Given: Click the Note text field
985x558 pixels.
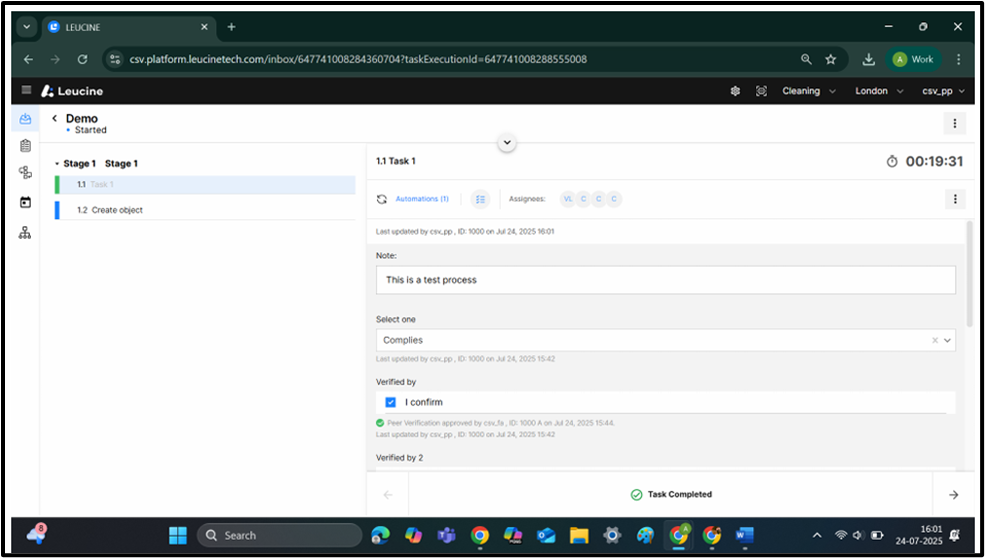Looking at the screenshot, I should coord(665,280).
